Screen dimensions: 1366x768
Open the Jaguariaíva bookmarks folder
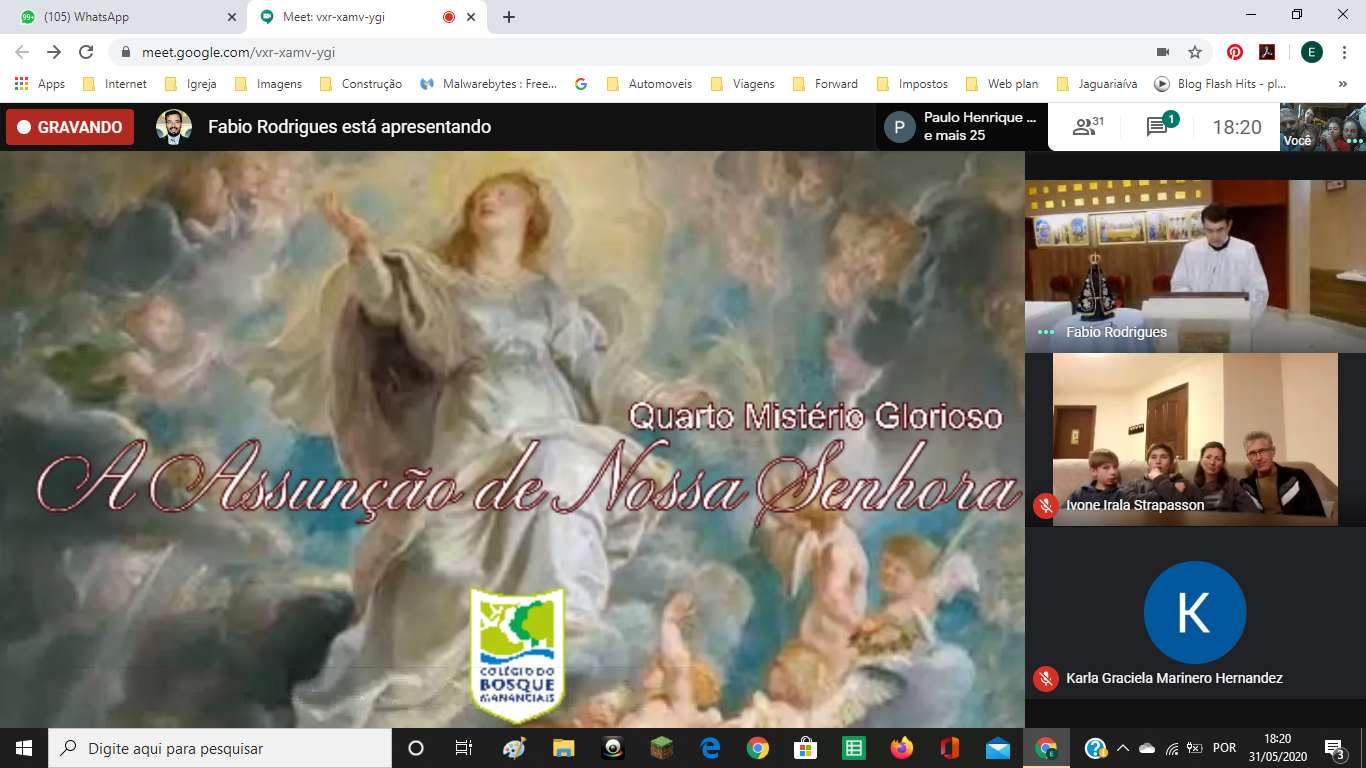[x=1096, y=84]
